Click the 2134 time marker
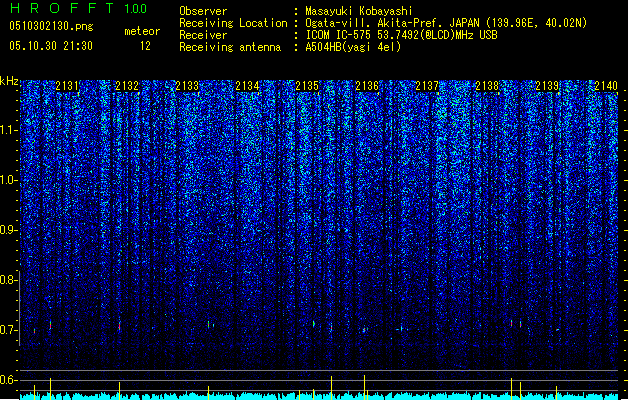The height and width of the screenshot is (400, 629). (248, 86)
